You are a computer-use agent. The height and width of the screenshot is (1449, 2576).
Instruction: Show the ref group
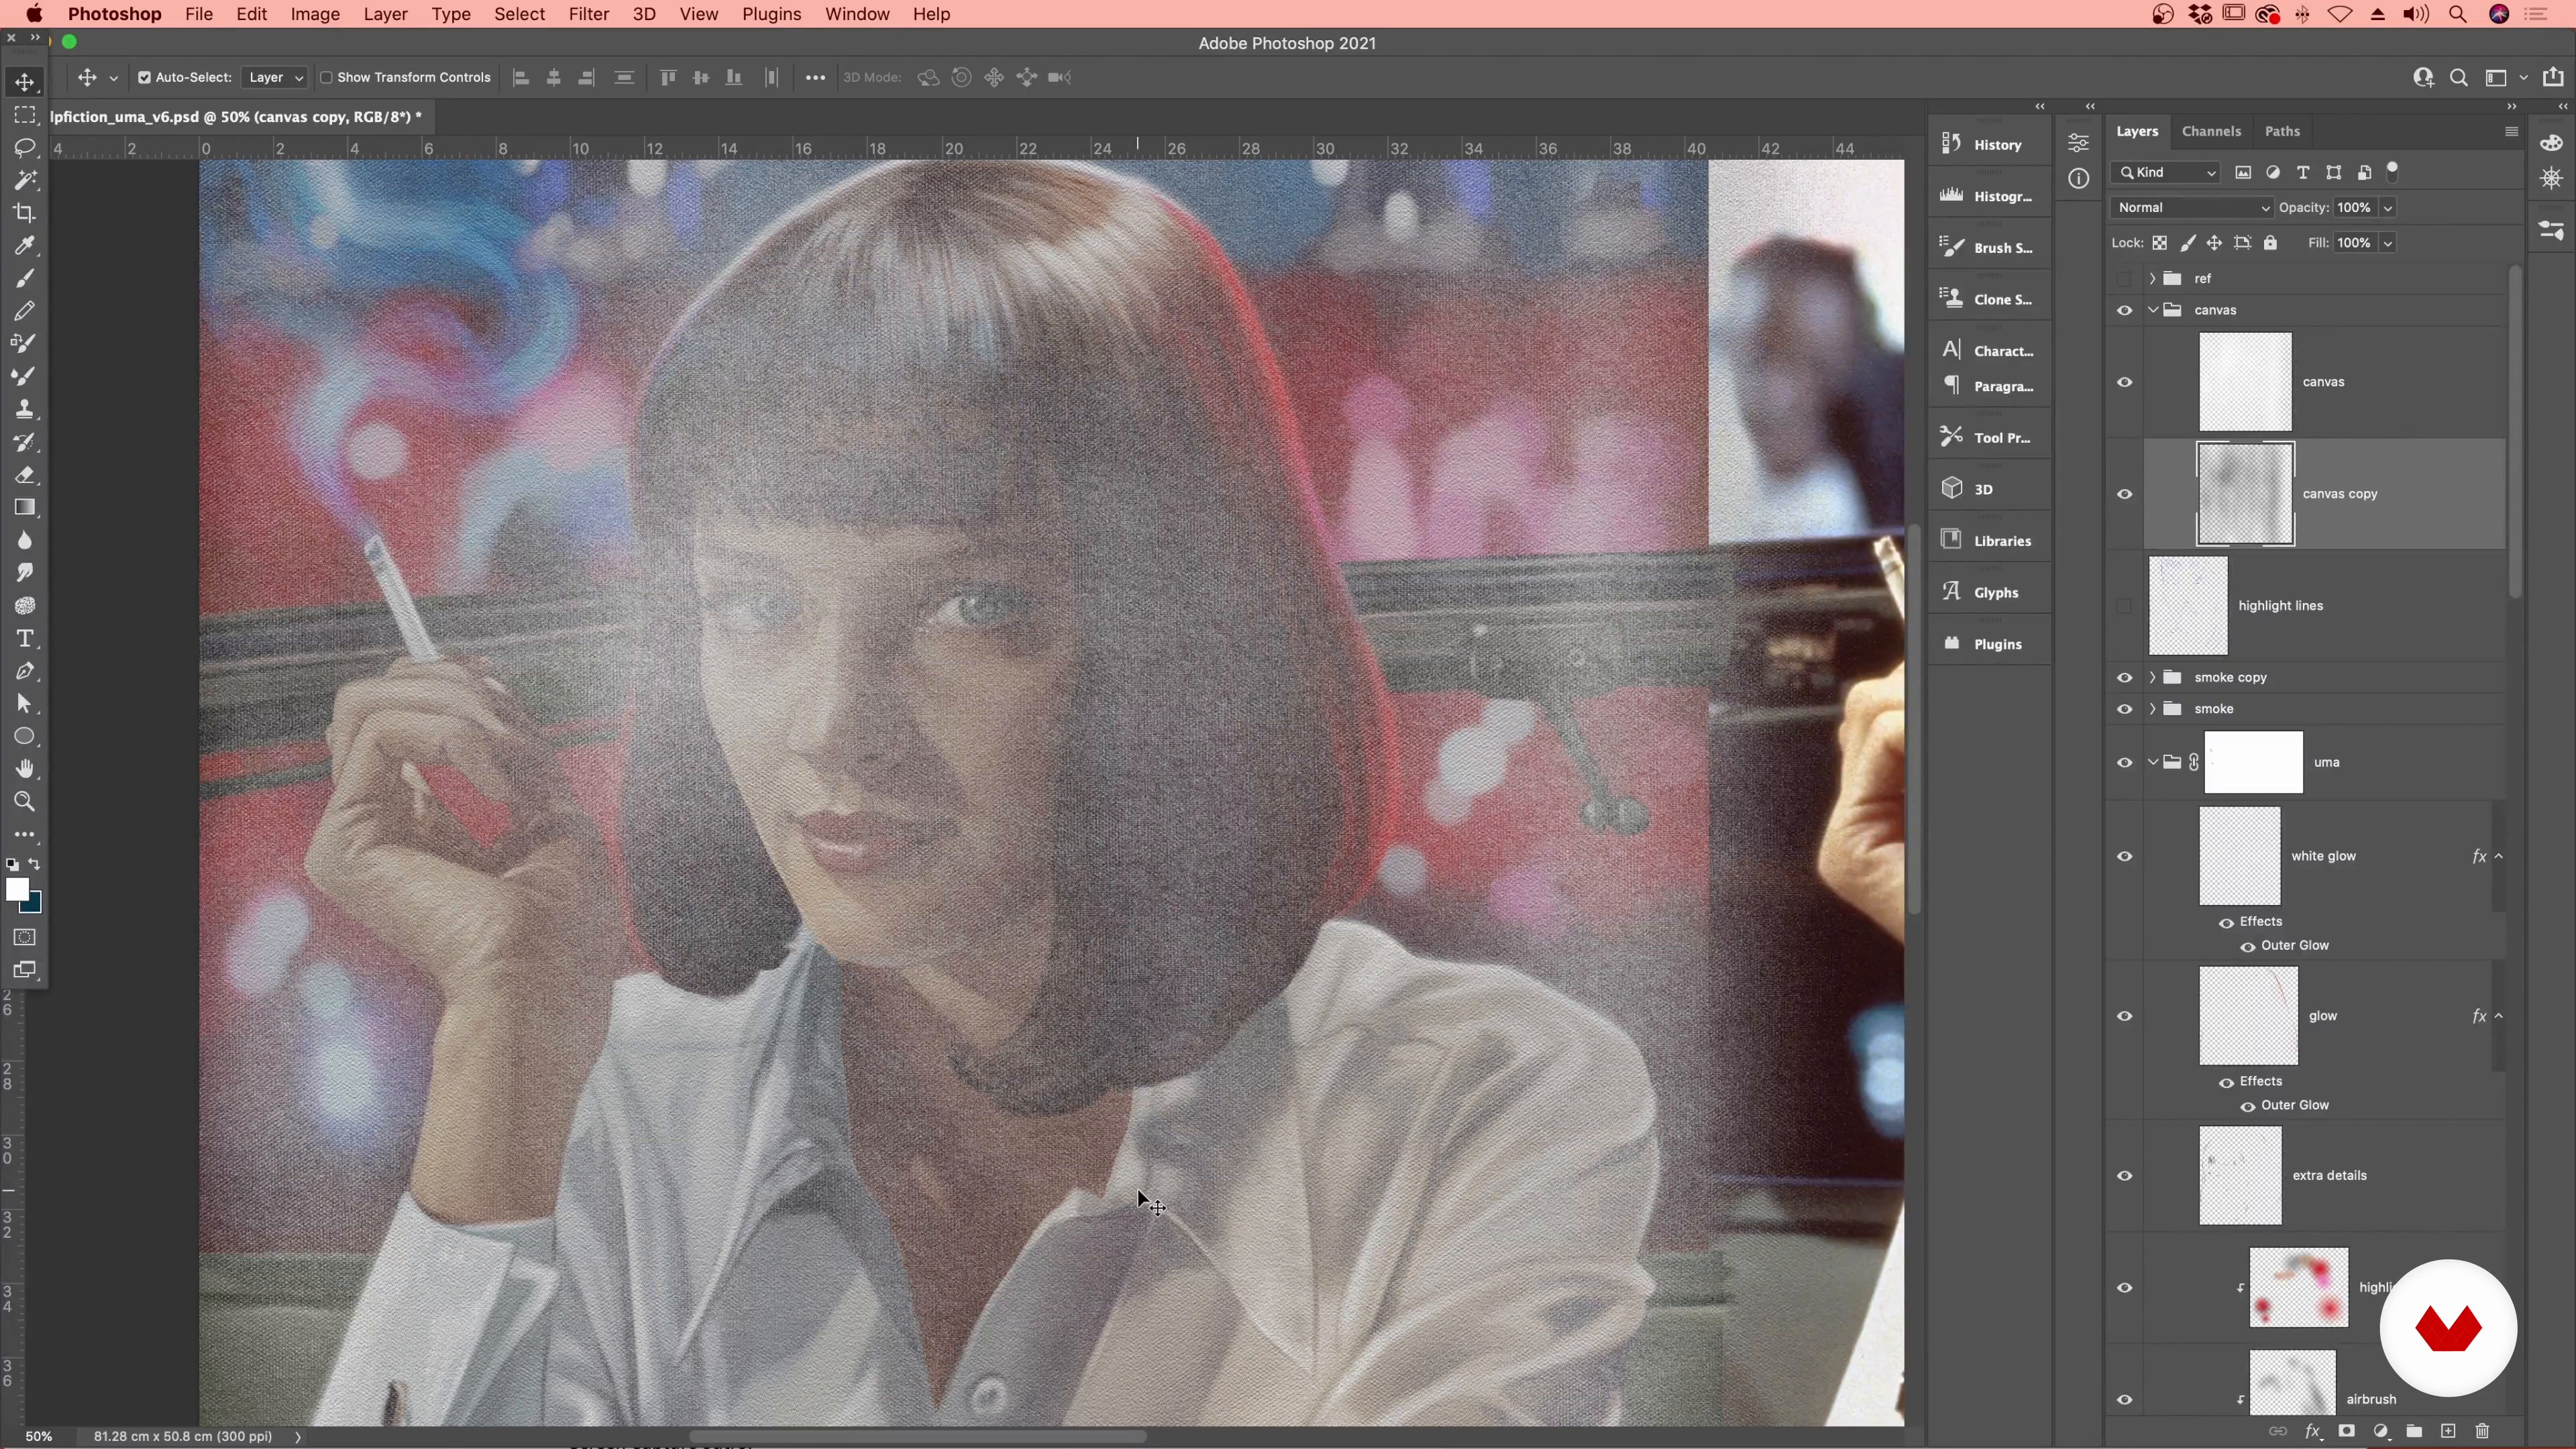[2125, 279]
